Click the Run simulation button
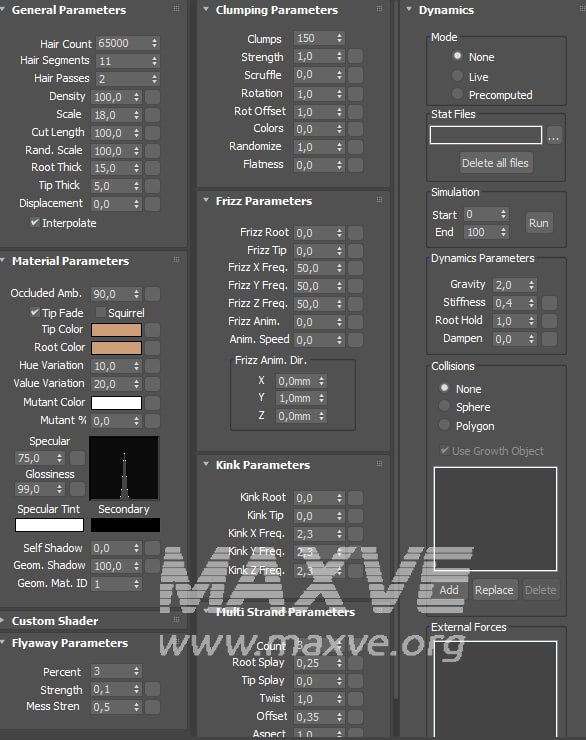Screen dimensions: 586x740 pyautogui.click(x=539, y=223)
